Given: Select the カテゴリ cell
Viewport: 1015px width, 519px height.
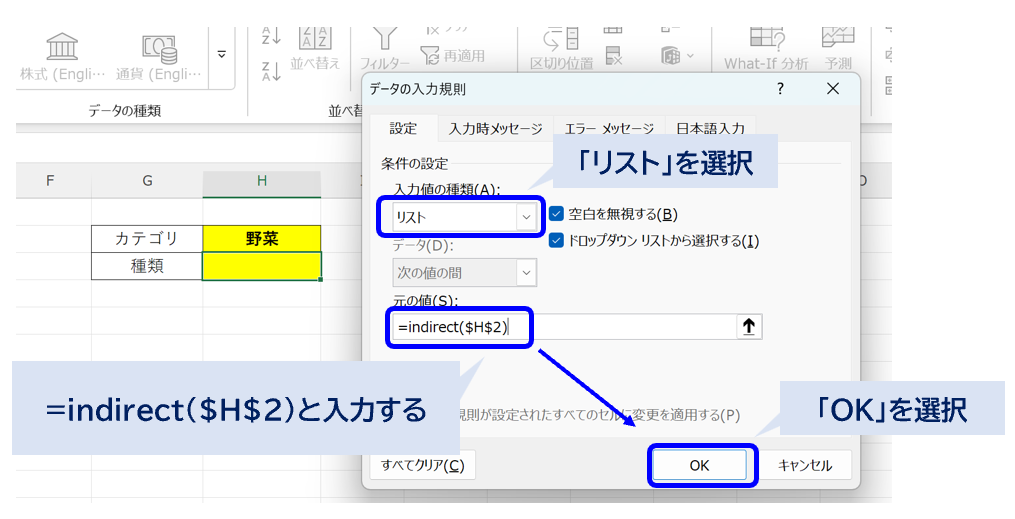Looking at the screenshot, I should click(147, 239).
